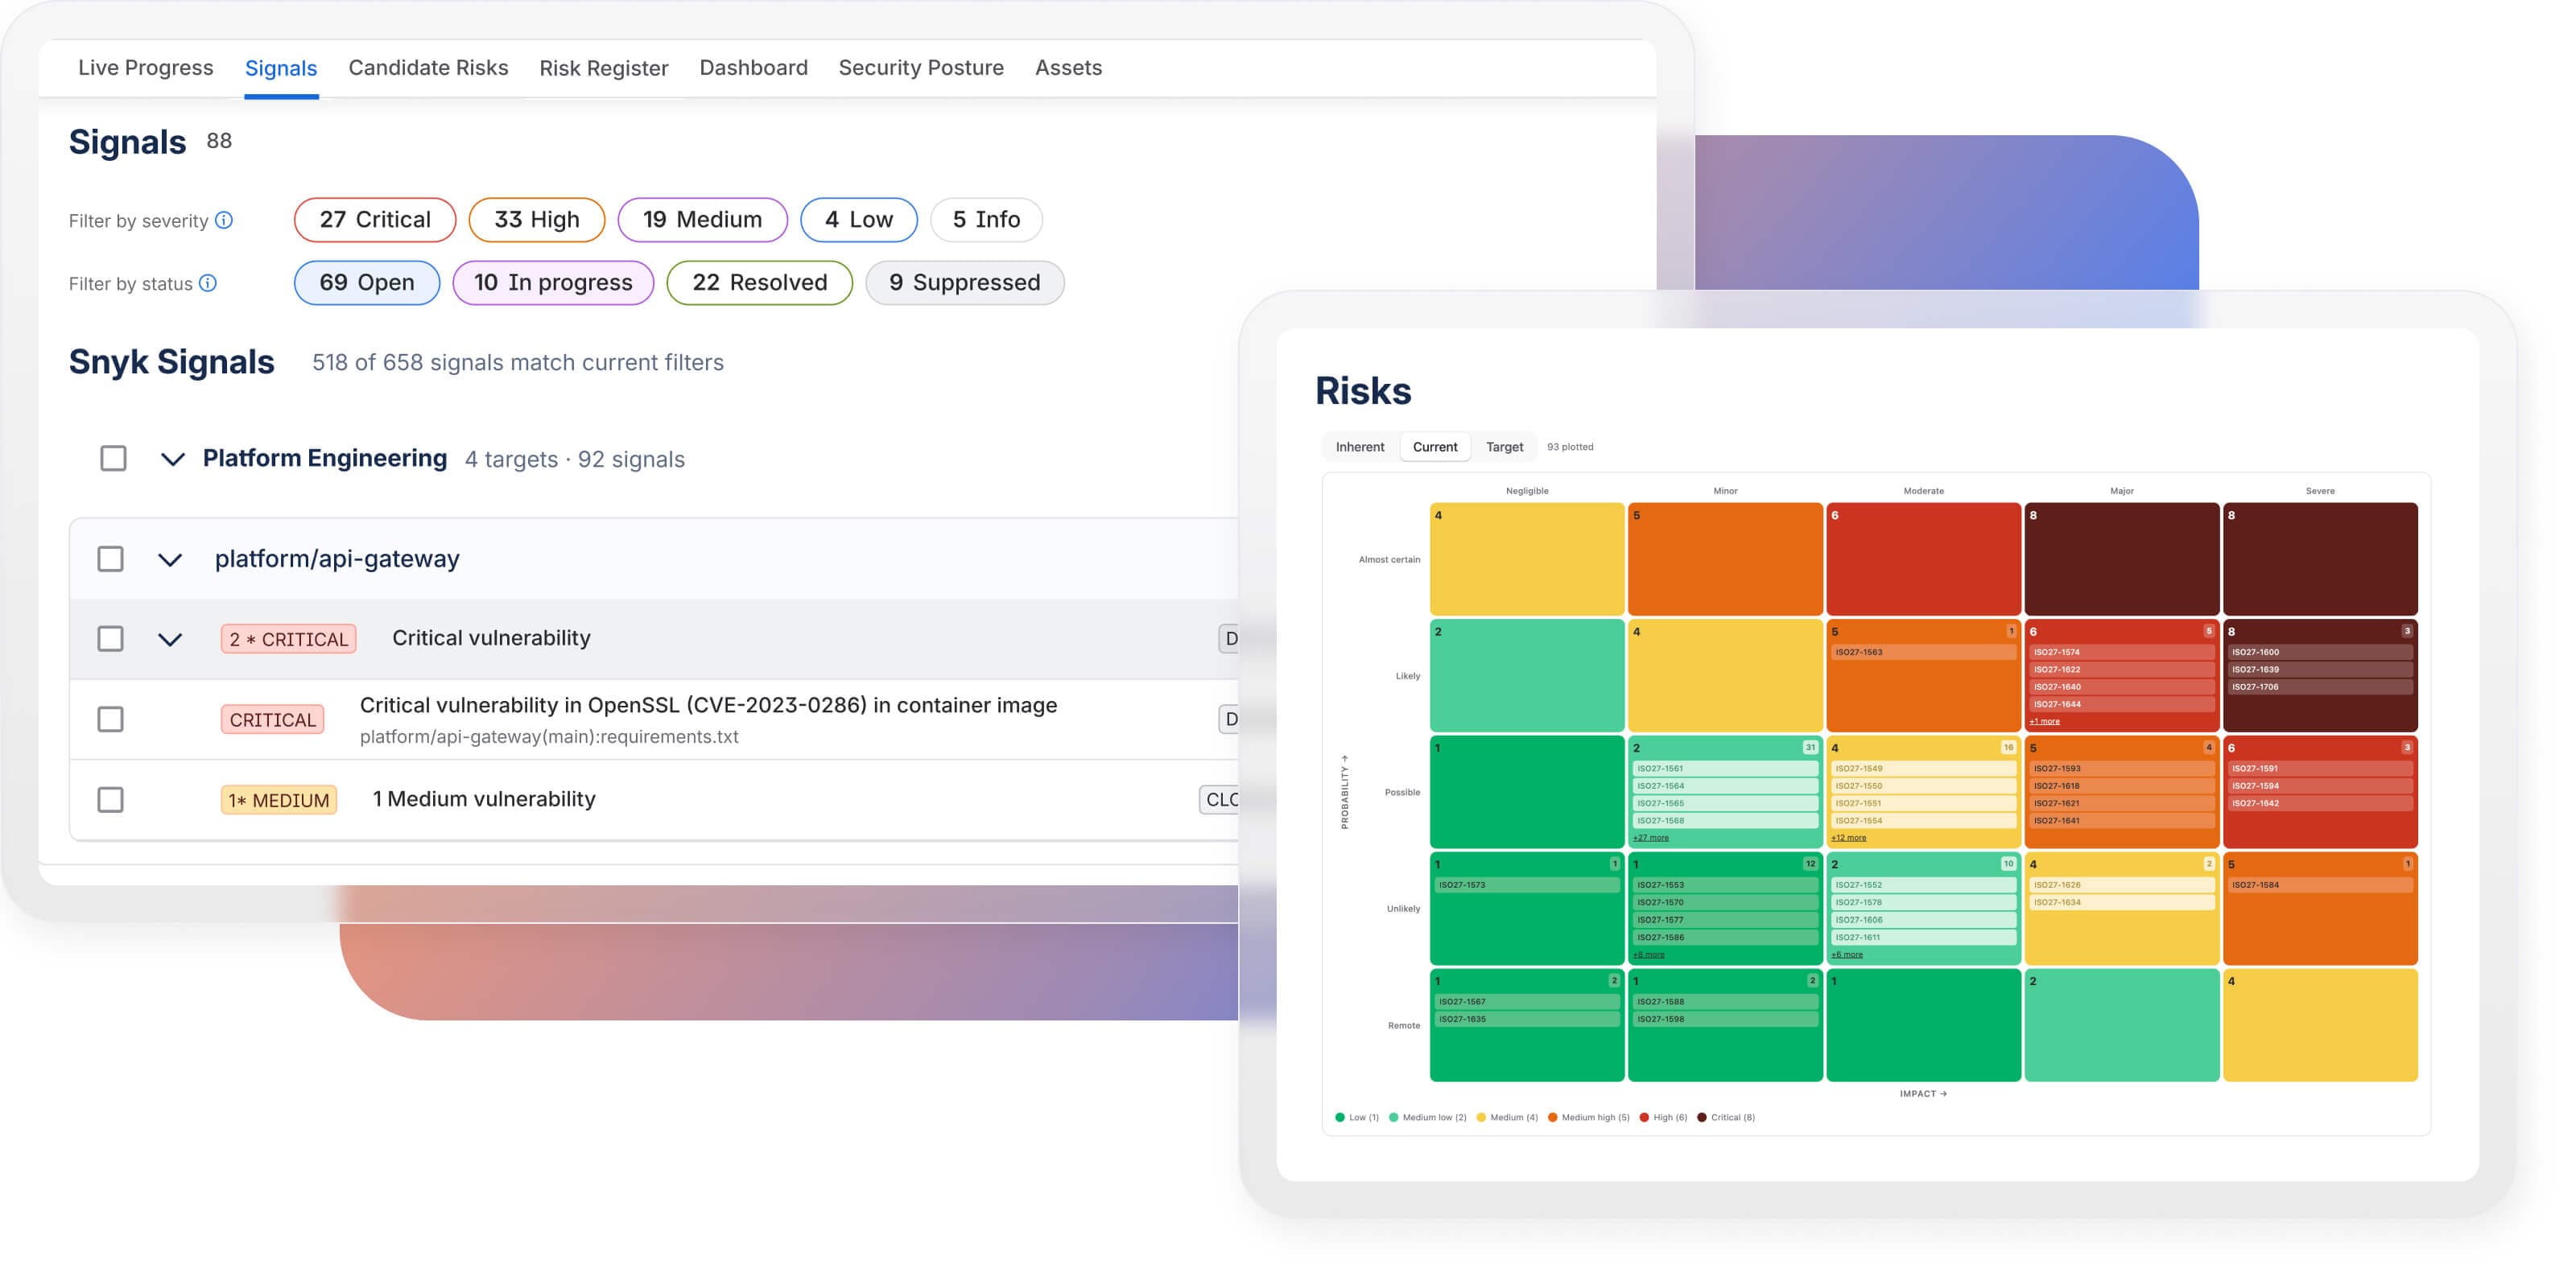The image size is (2576, 1278).
Task: Click the Remote/Moderate matrix cell
Action: (1923, 1025)
